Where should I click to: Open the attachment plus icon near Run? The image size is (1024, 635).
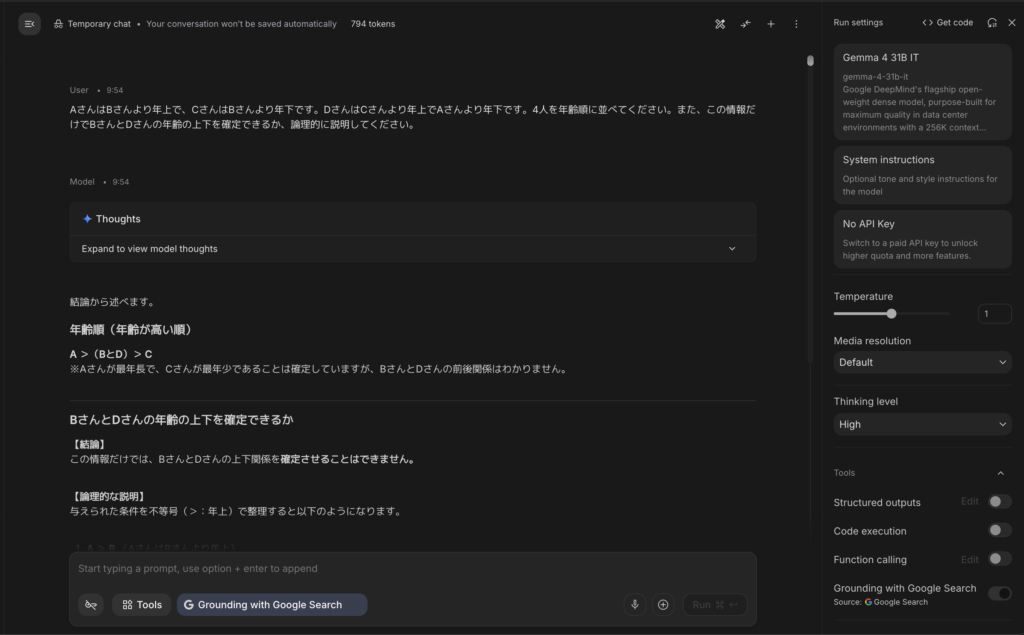click(x=663, y=604)
